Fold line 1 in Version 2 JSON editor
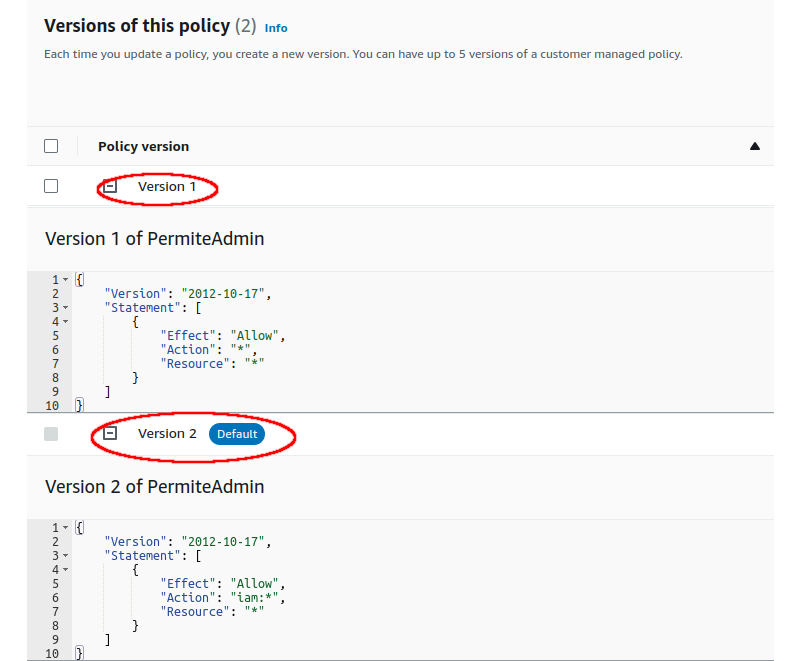The image size is (800, 661). [x=65, y=528]
